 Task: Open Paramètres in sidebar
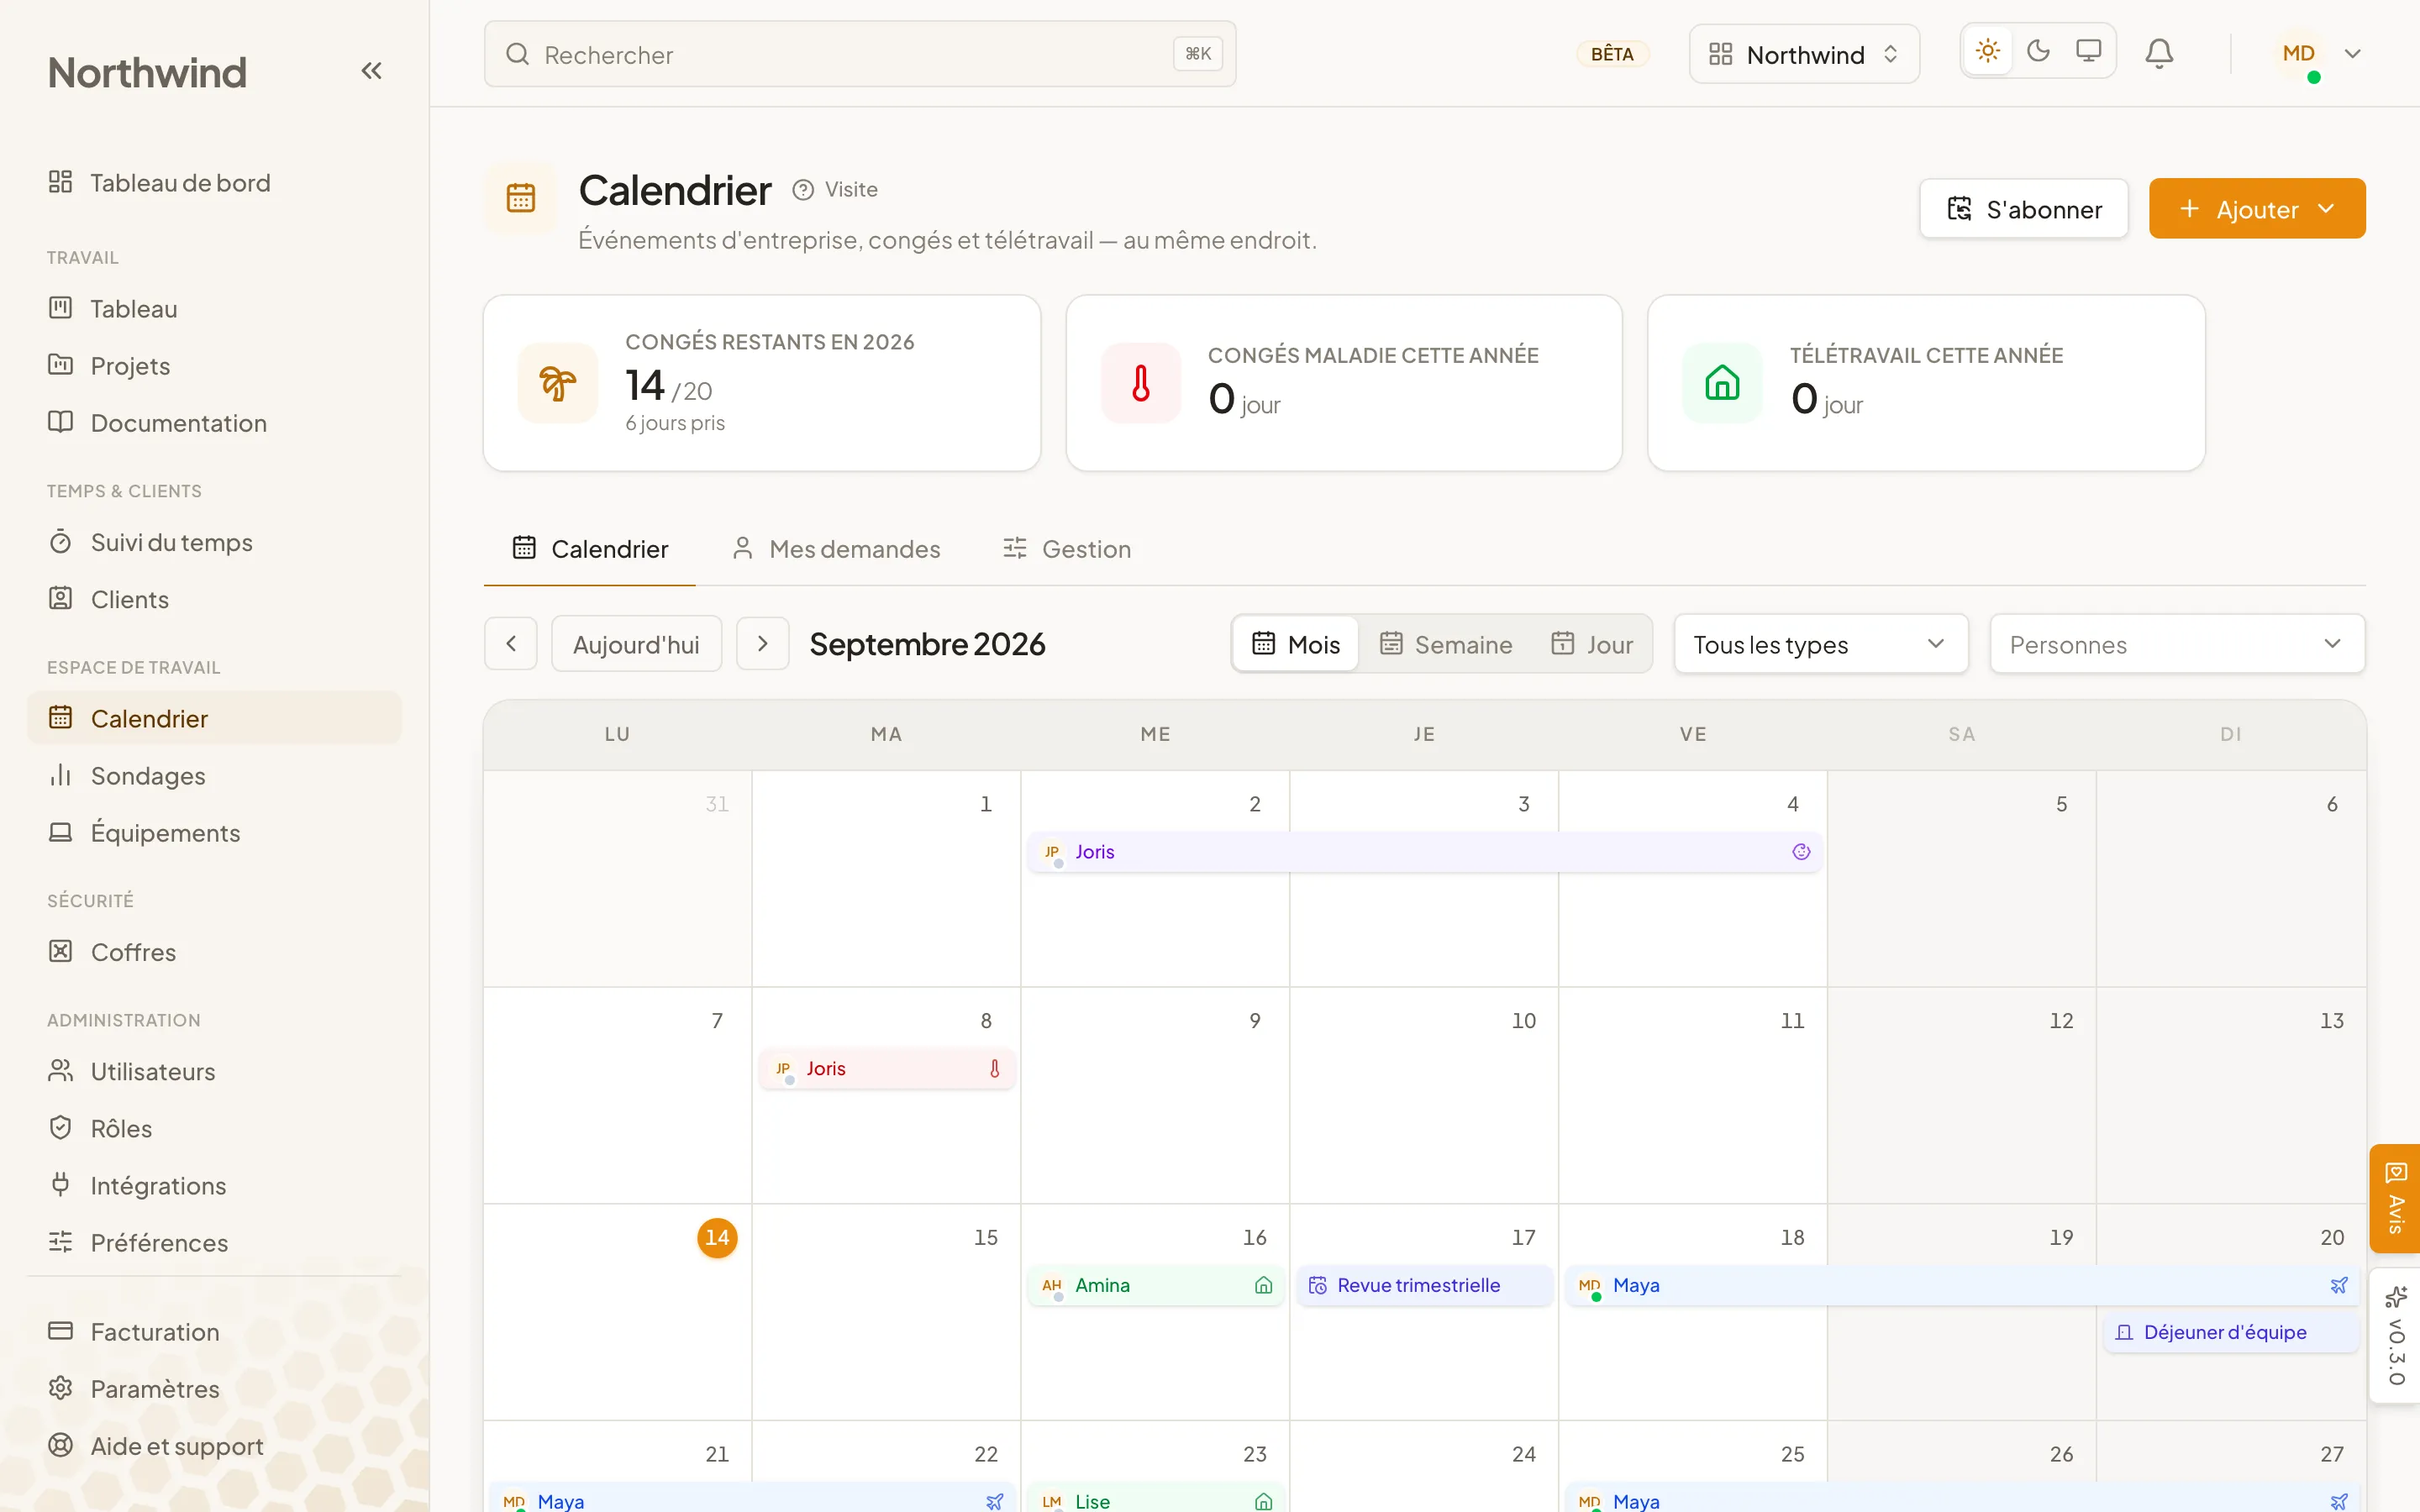click(215, 1389)
